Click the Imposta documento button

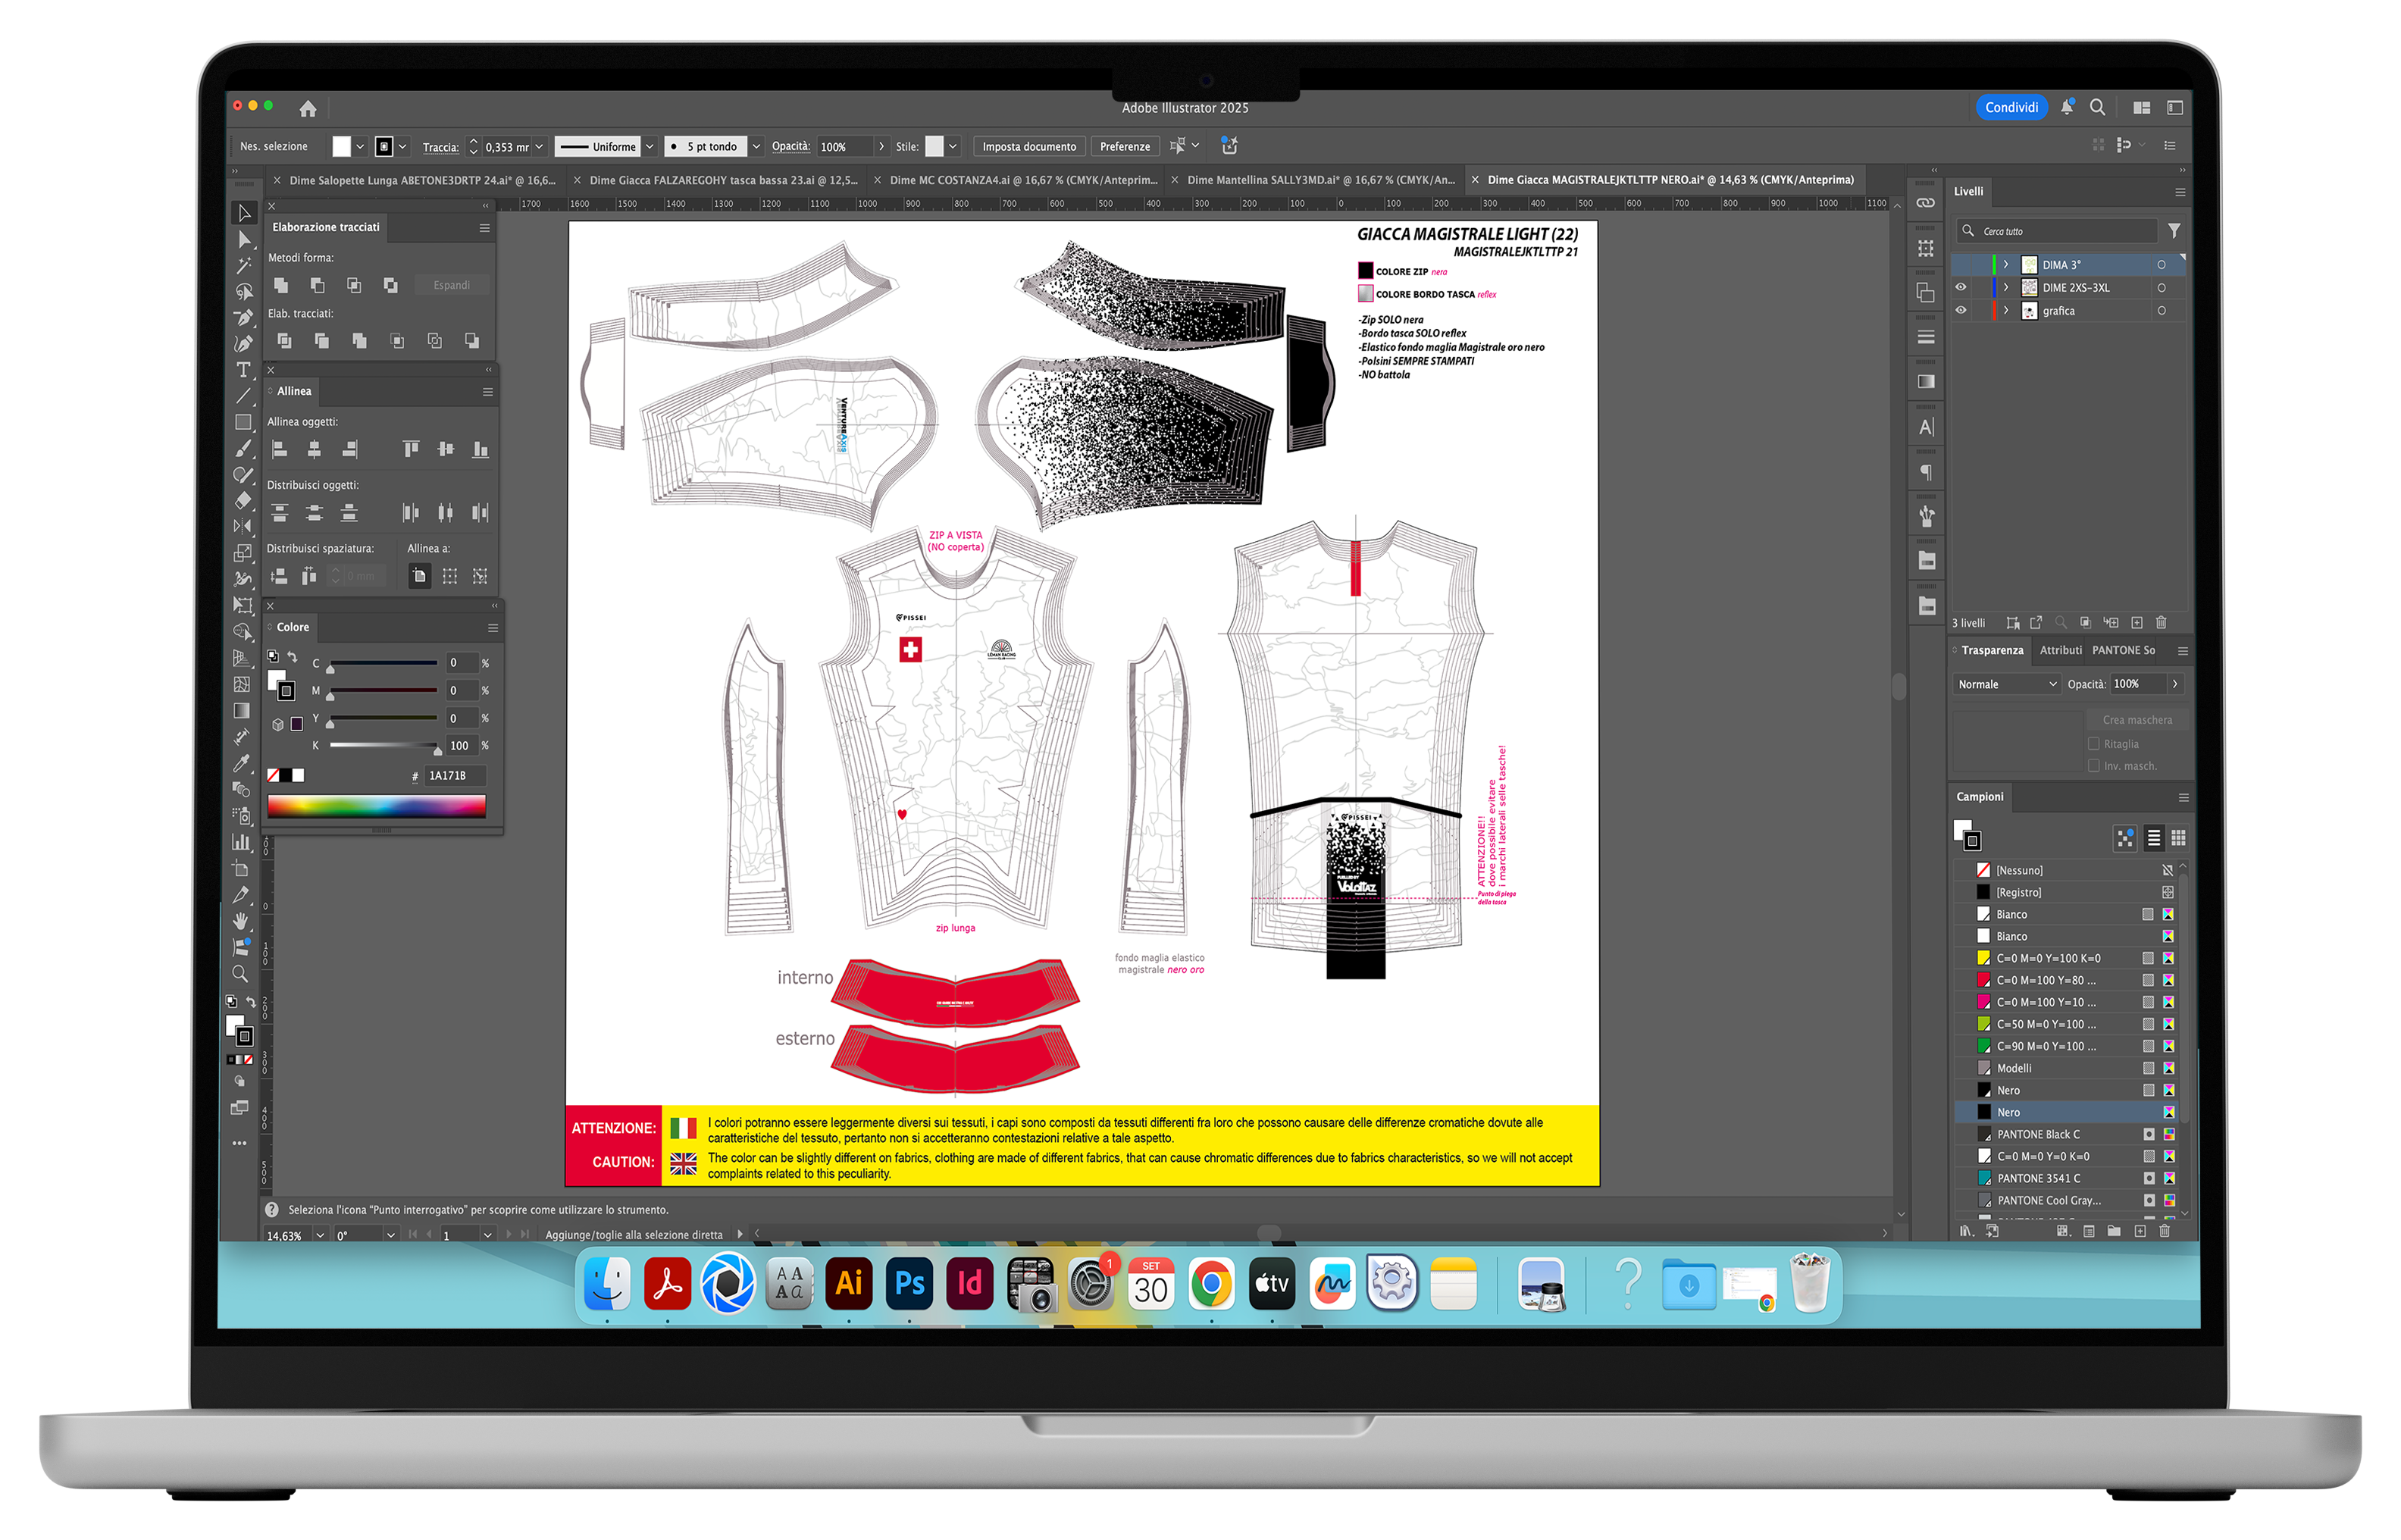(x=1029, y=146)
